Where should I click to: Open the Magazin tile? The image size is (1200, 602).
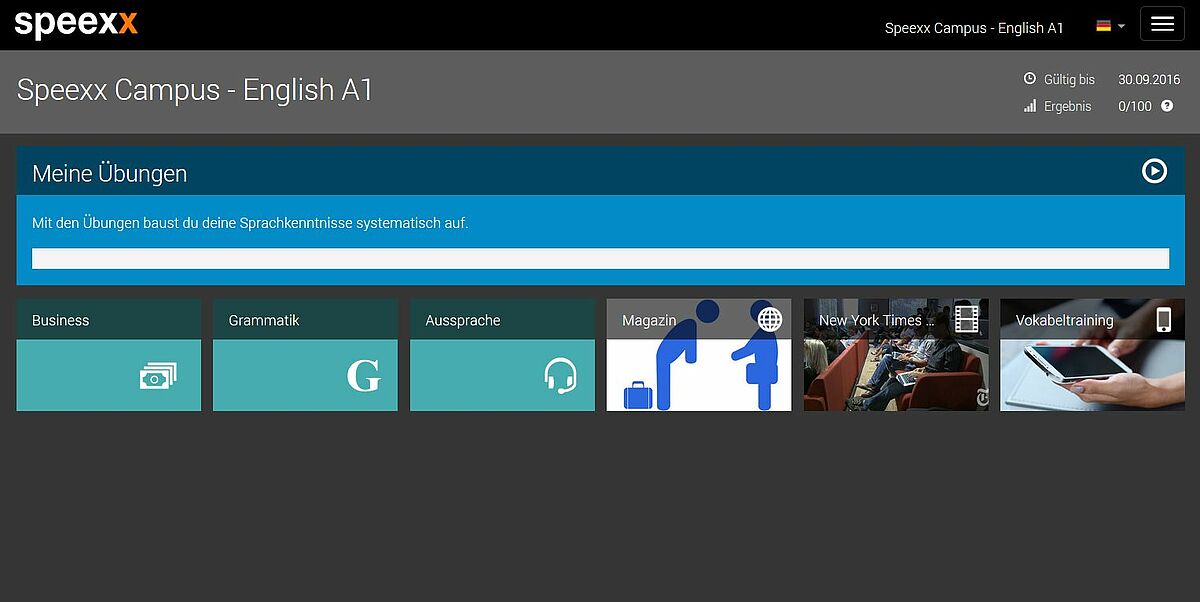point(699,355)
